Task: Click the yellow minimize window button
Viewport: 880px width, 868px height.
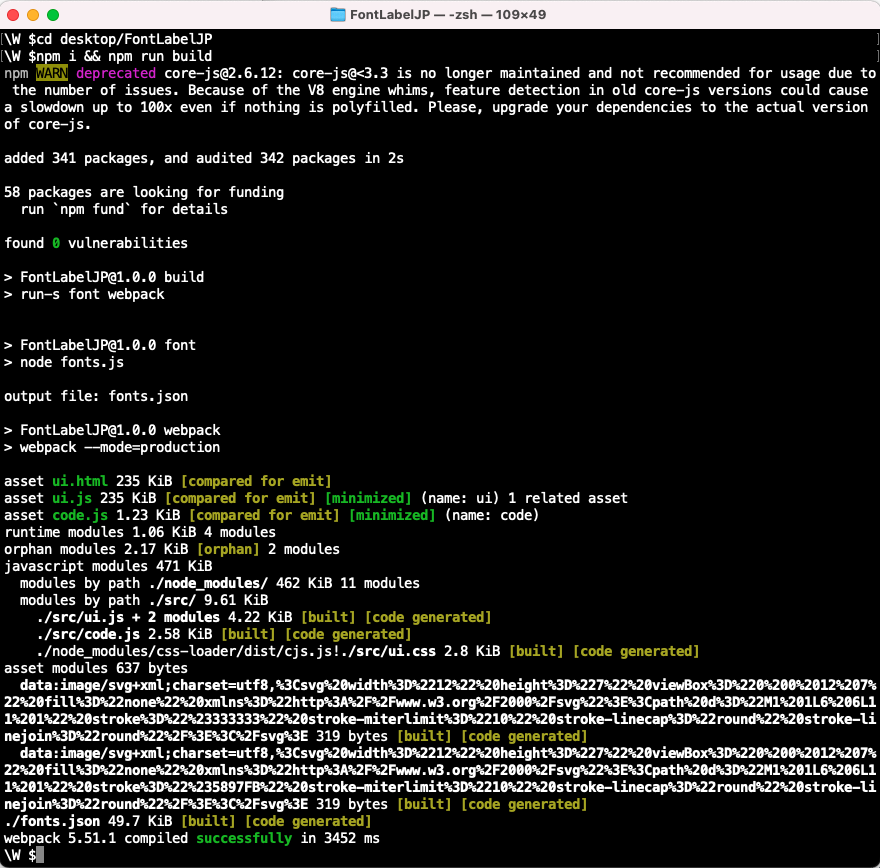Action: (x=33, y=15)
